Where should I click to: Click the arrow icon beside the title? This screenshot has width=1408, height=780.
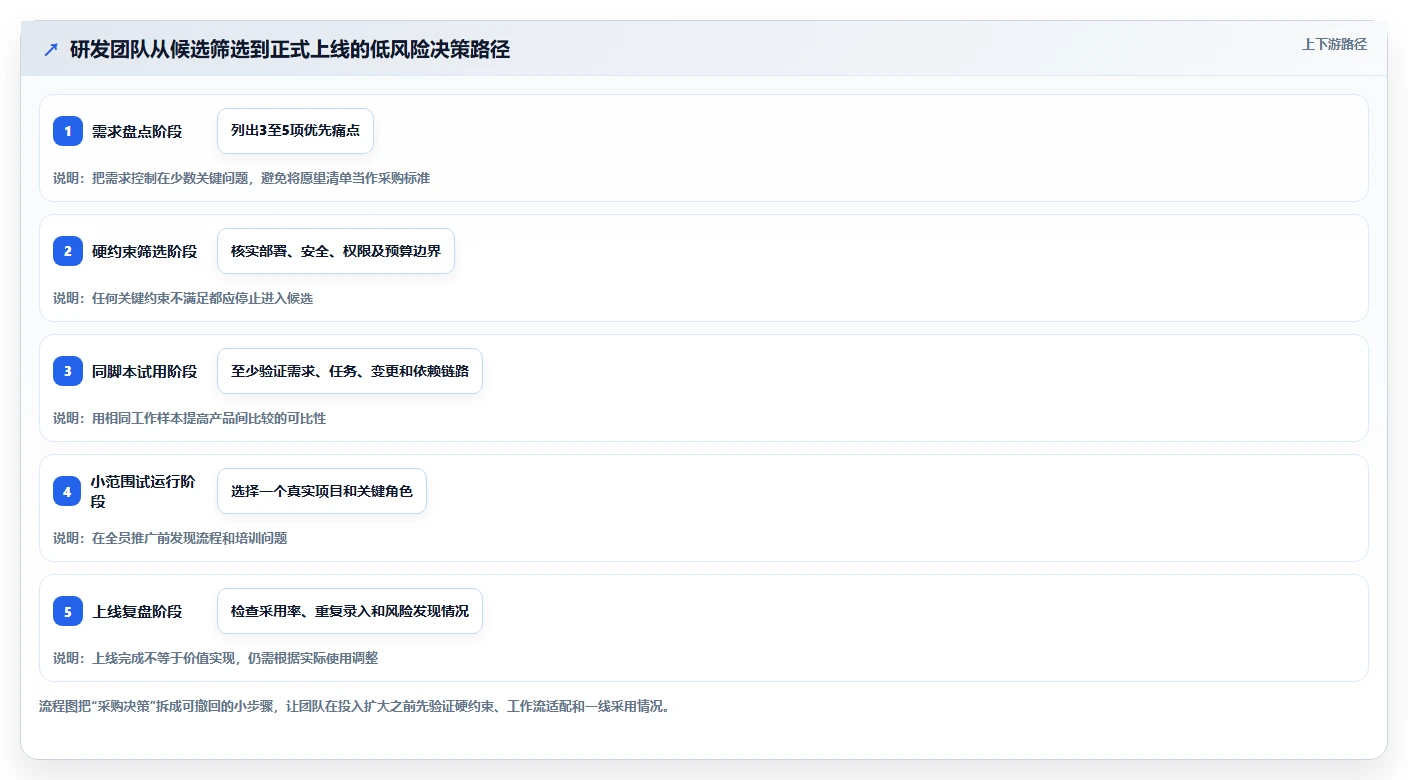51,49
